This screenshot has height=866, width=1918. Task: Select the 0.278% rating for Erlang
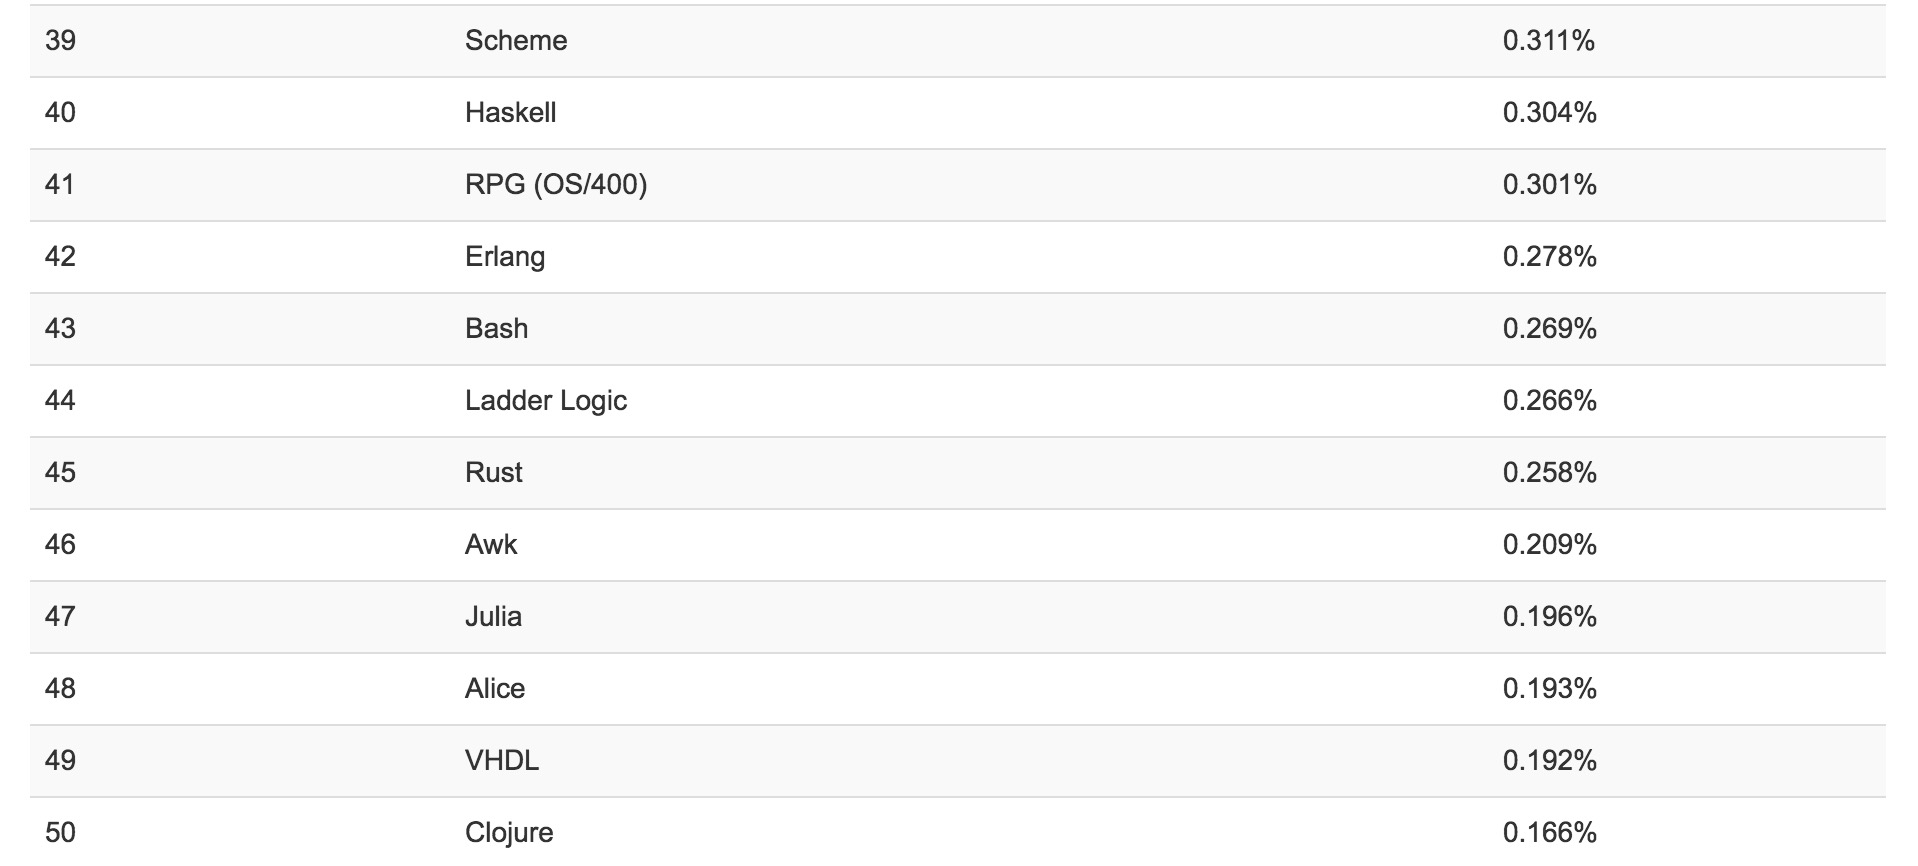(x=1549, y=257)
